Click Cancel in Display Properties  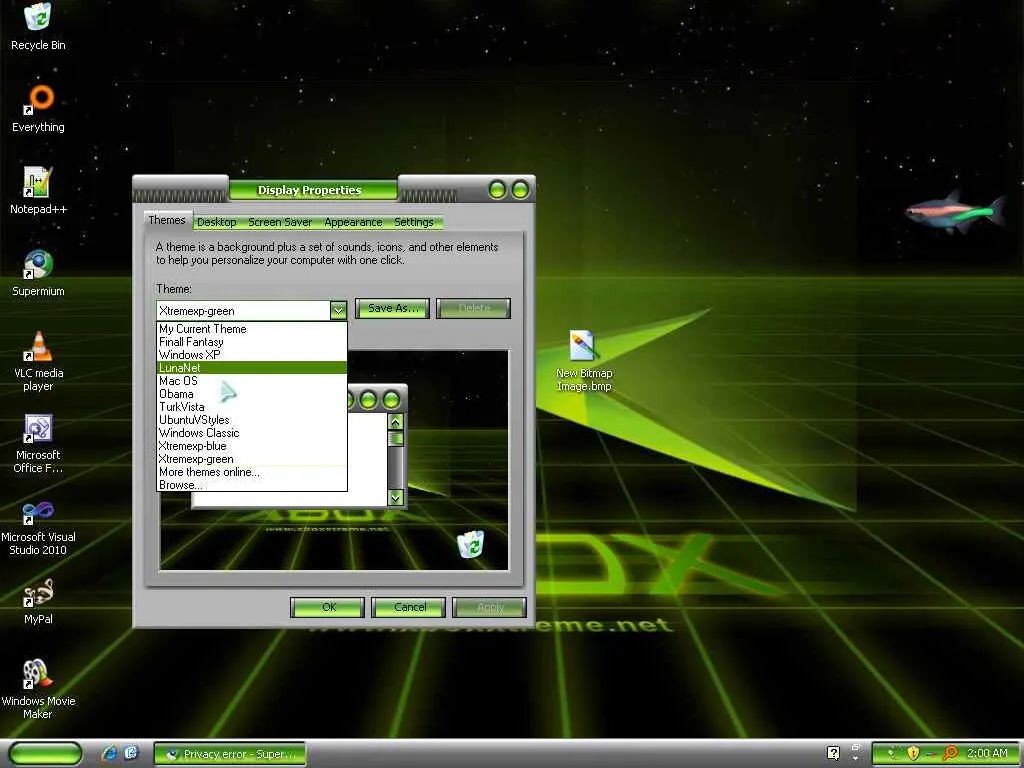(x=409, y=607)
